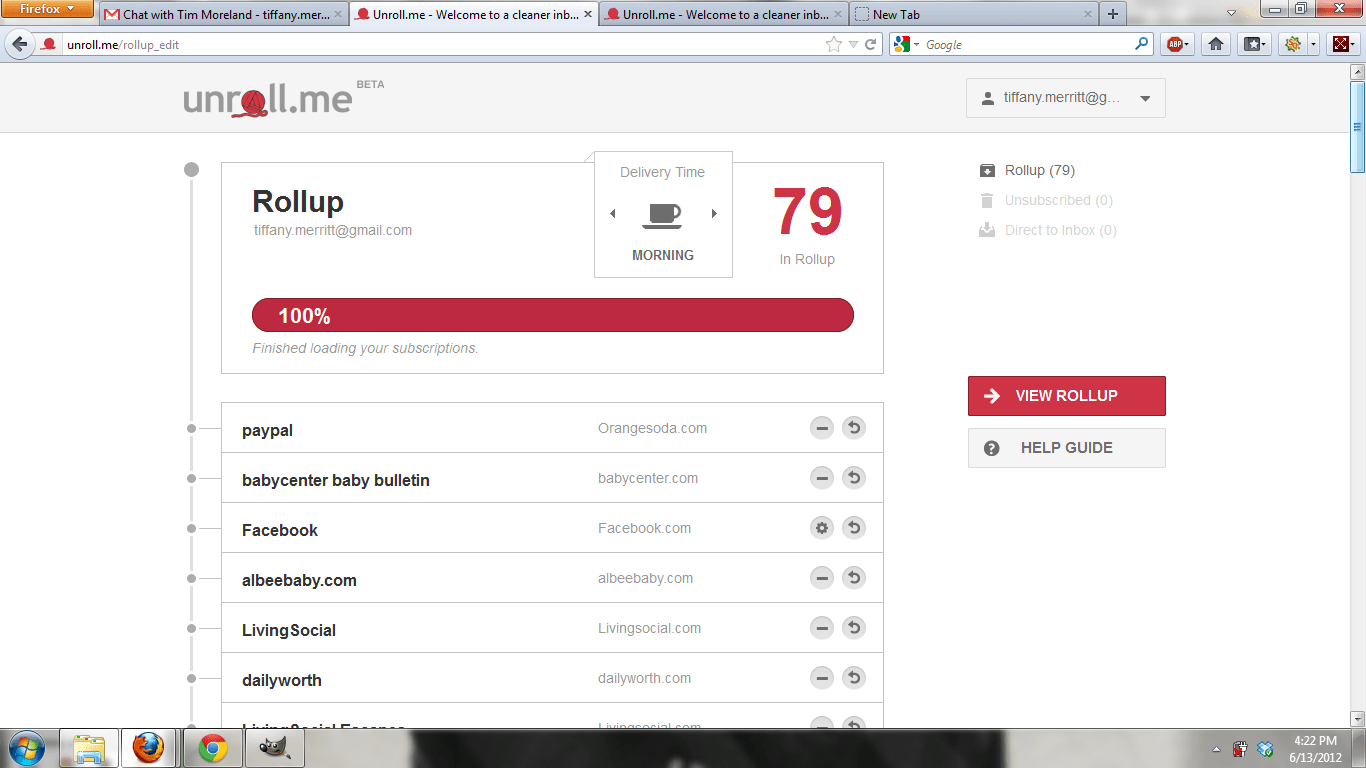Open Windows Explorer from the taskbar
The width and height of the screenshot is (1366, 768).
click(x=89, y=748)
